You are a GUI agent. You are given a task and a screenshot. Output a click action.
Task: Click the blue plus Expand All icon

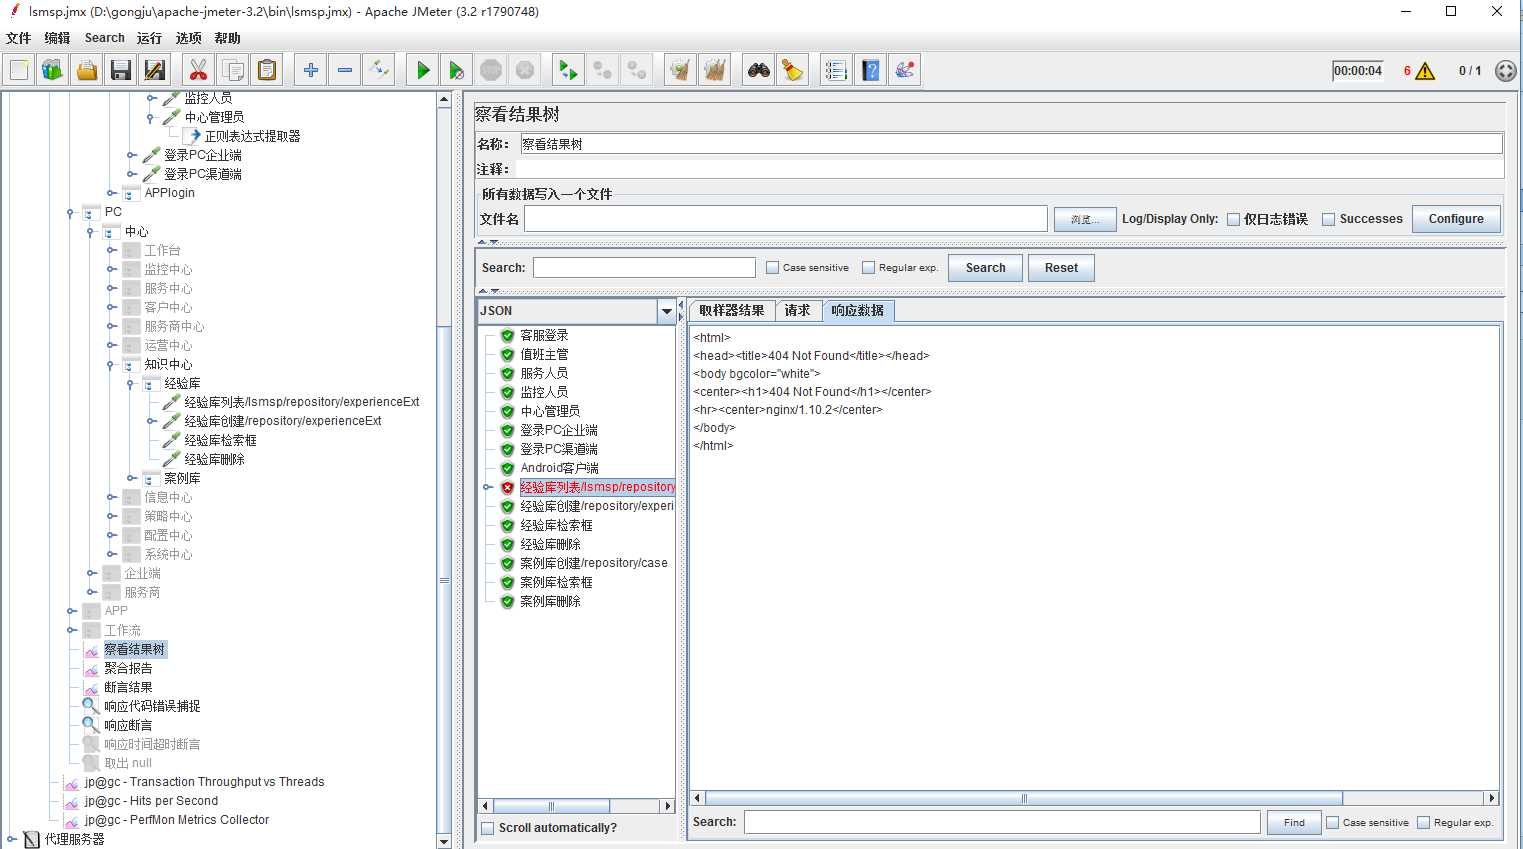311,70
